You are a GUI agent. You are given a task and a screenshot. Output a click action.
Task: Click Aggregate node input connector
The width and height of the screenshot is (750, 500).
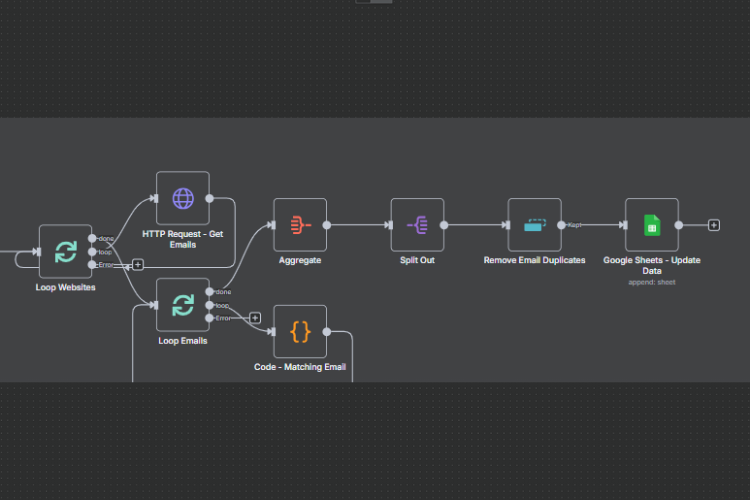click(272, 225)
